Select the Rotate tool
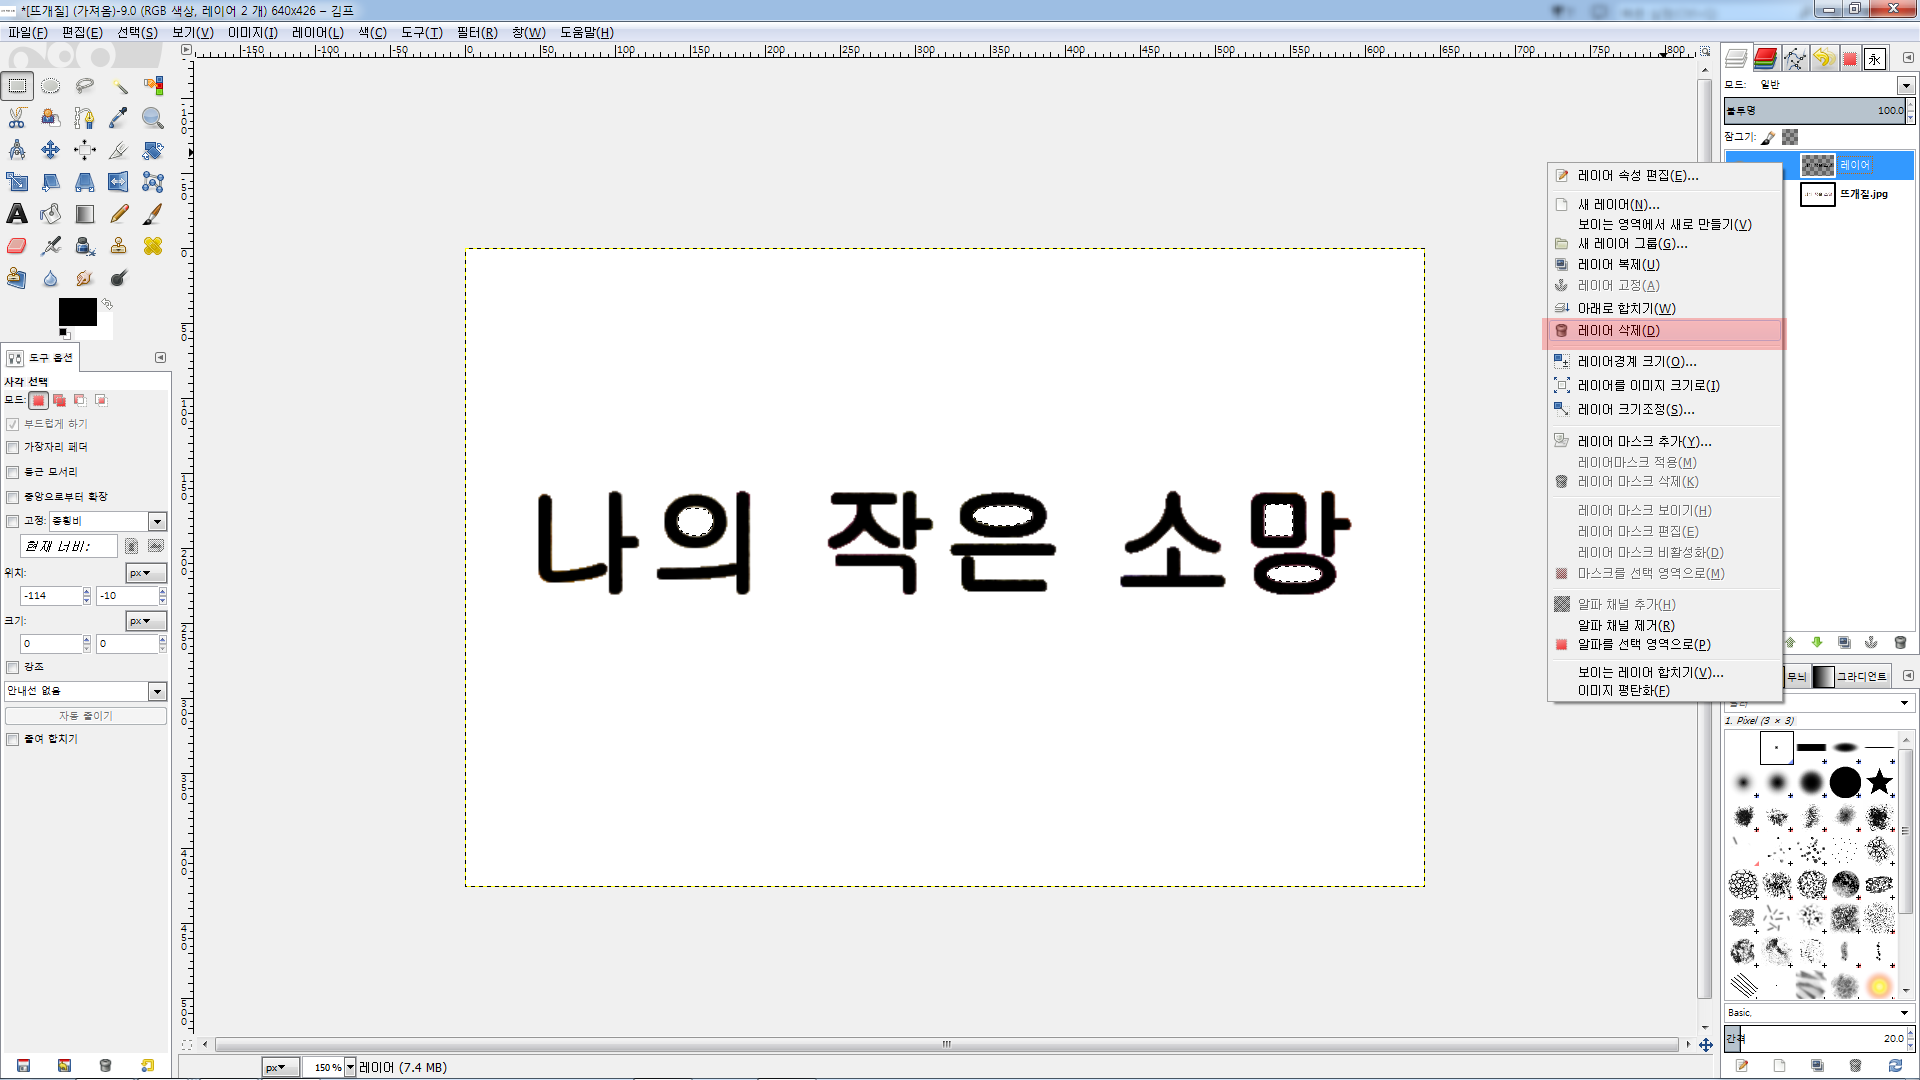The image size is (1920, 1080). pos(153,150)
